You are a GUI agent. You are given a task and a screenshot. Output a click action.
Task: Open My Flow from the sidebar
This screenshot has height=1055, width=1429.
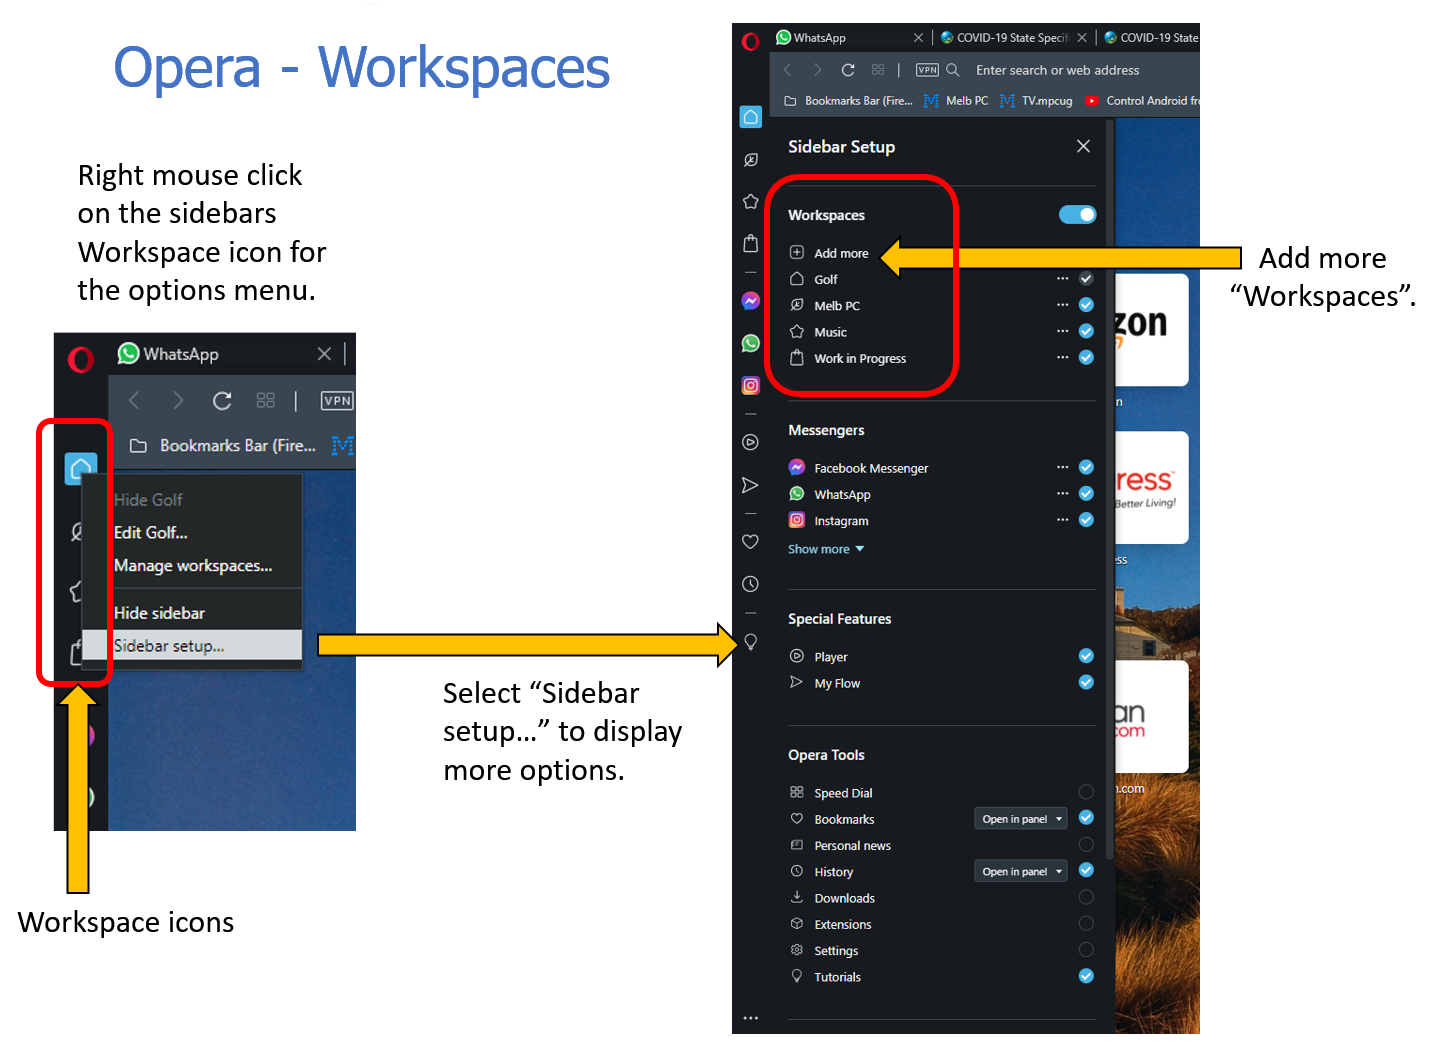click(750, 485)
